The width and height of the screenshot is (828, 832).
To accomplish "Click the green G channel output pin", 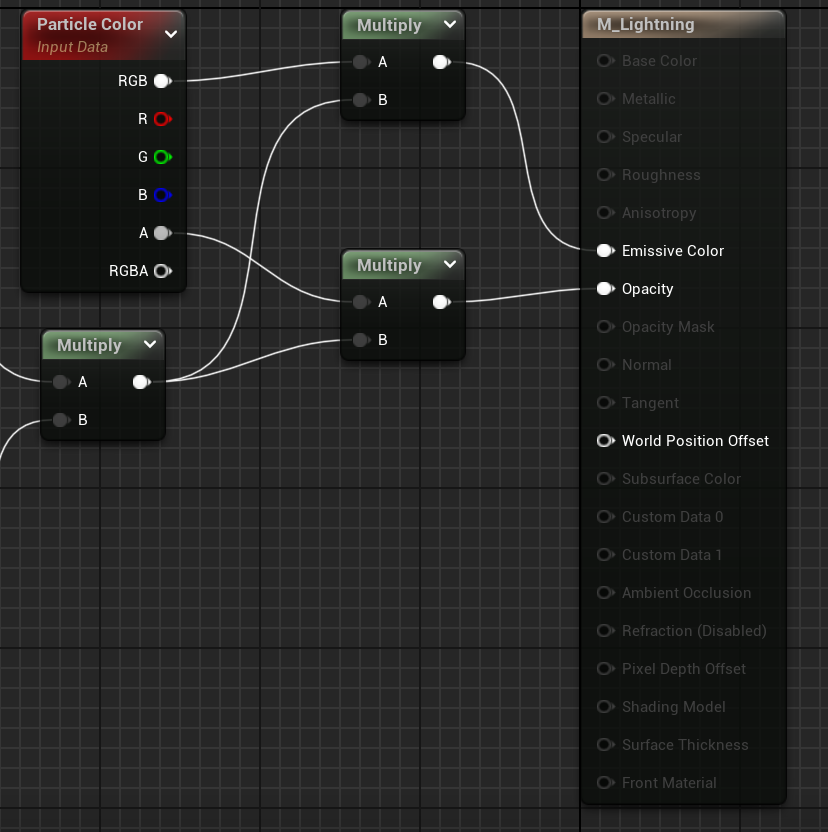I will pyautogui.click(x=161, y=157).
